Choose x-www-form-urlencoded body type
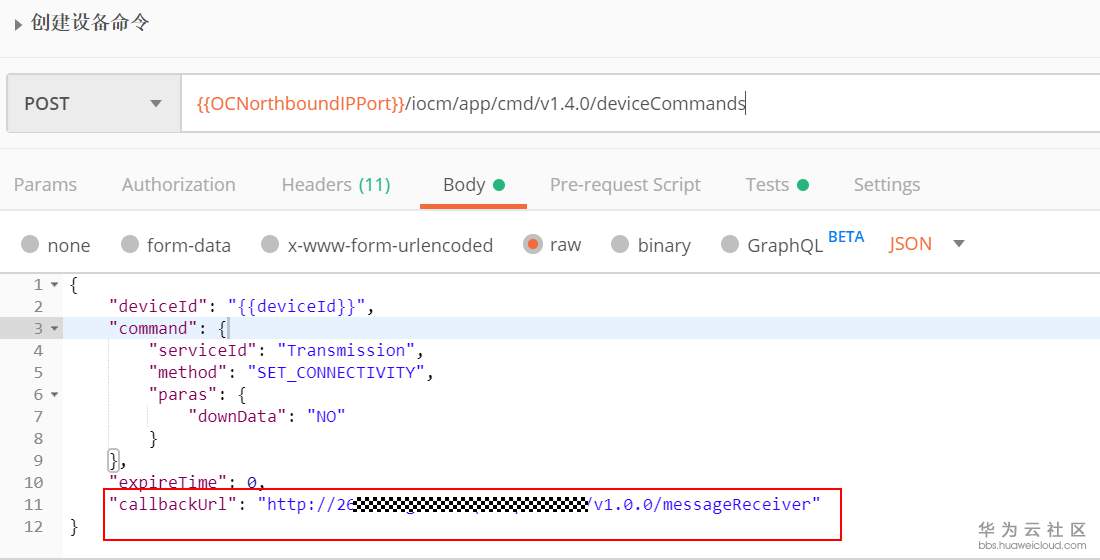The height and width of the screenshot is (560, 1100). point(270,244)
